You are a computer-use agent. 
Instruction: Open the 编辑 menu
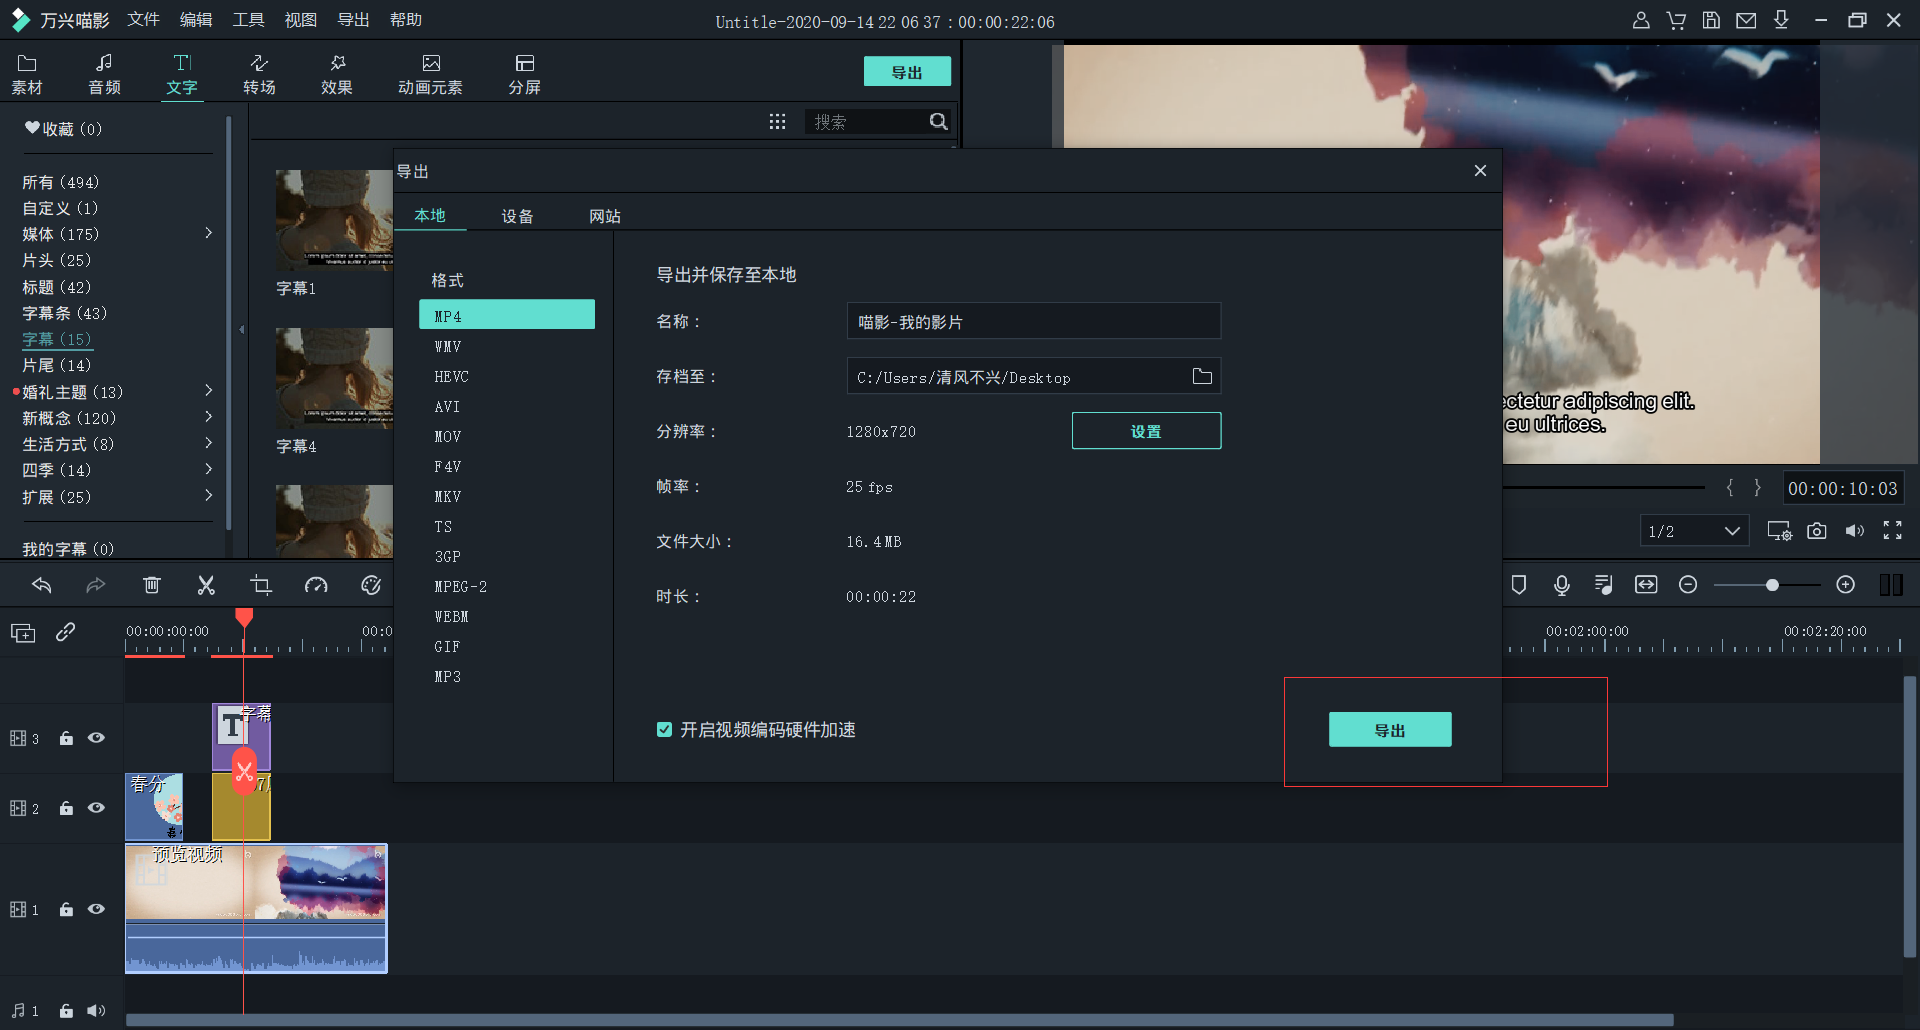tap(196, 20)
